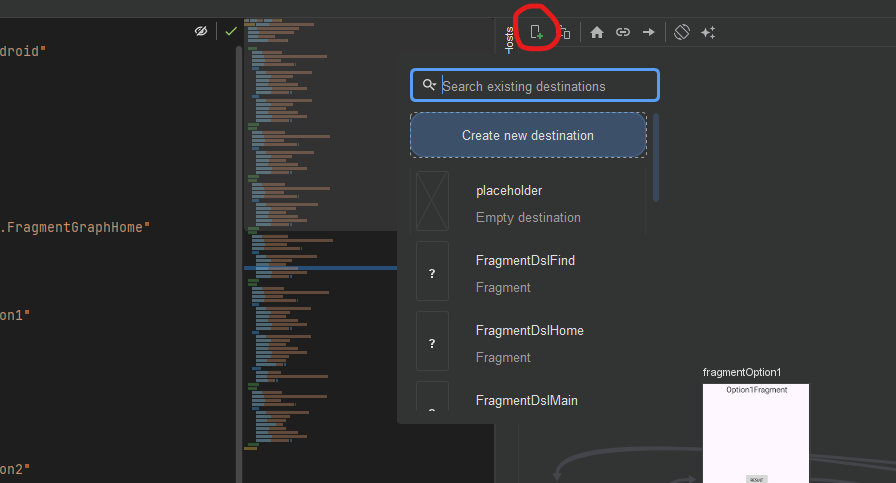896x483 pixels.
Task: Click the FragmentDslHome question-mark thumbnail
Action: click(x=432, y=342)
